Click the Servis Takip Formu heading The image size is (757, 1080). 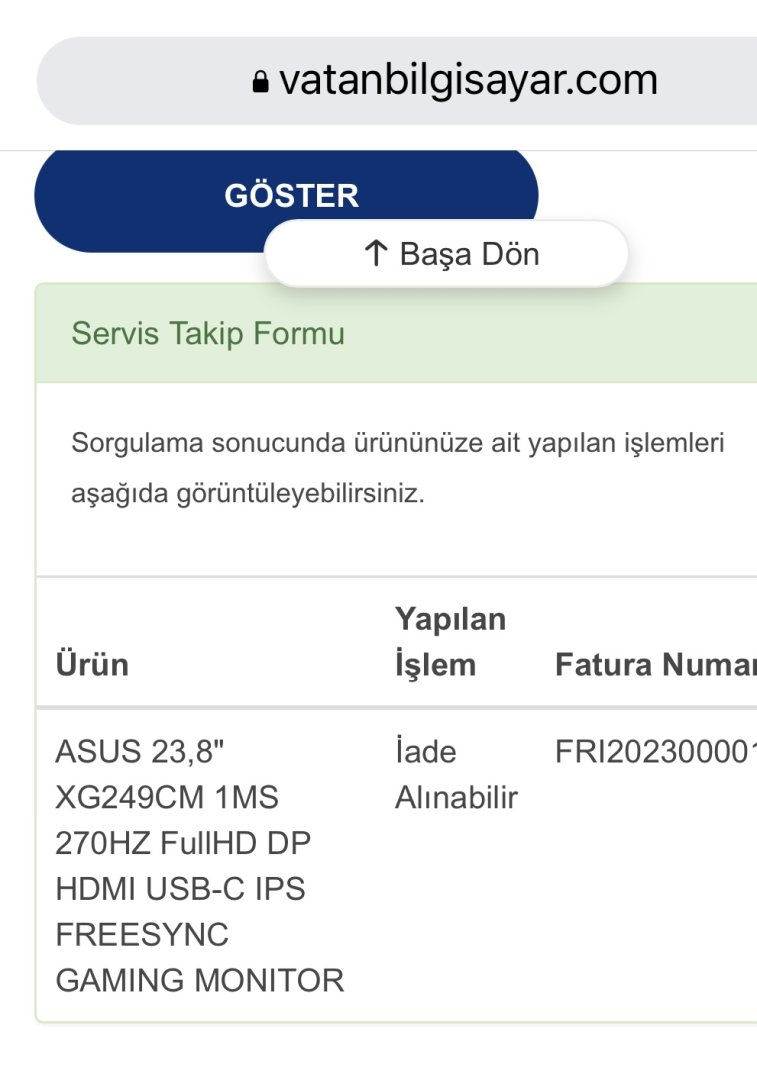(x=208, y=334)
